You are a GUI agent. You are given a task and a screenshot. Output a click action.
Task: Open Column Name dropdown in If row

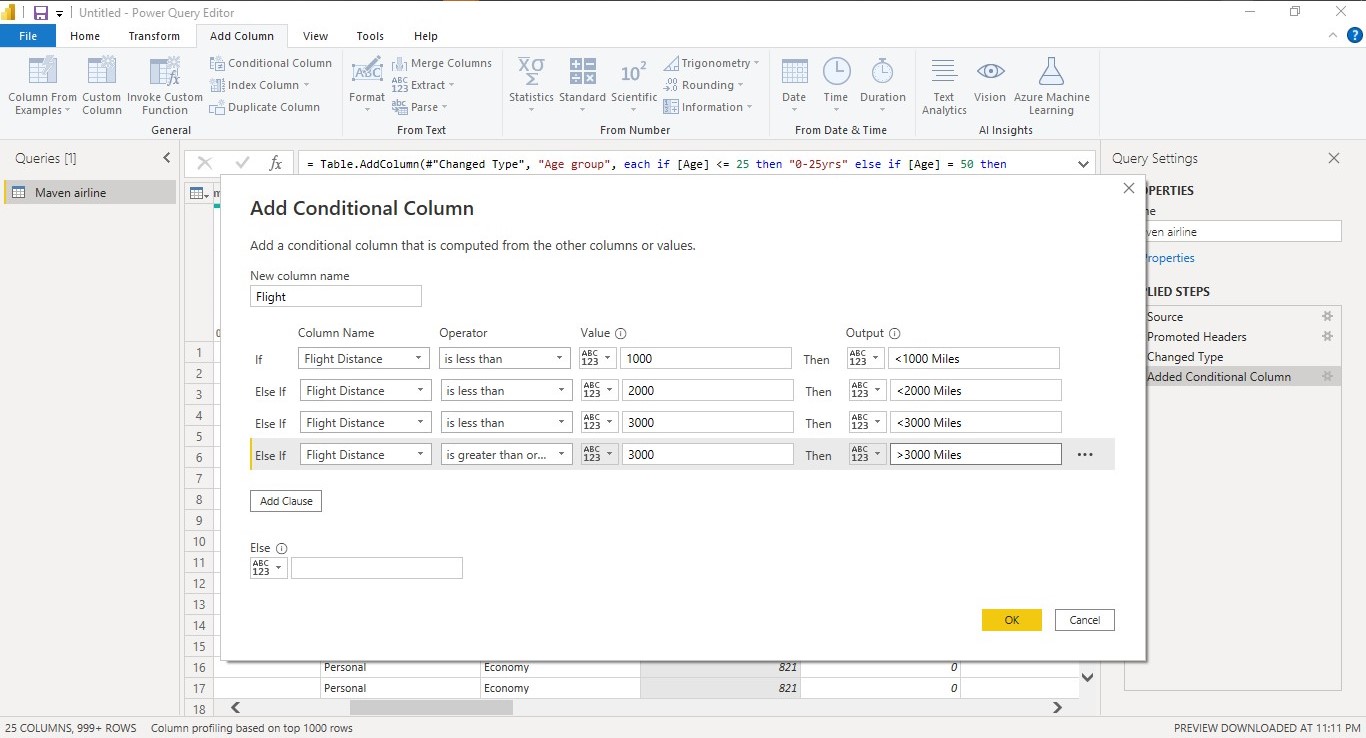point(364,359)
